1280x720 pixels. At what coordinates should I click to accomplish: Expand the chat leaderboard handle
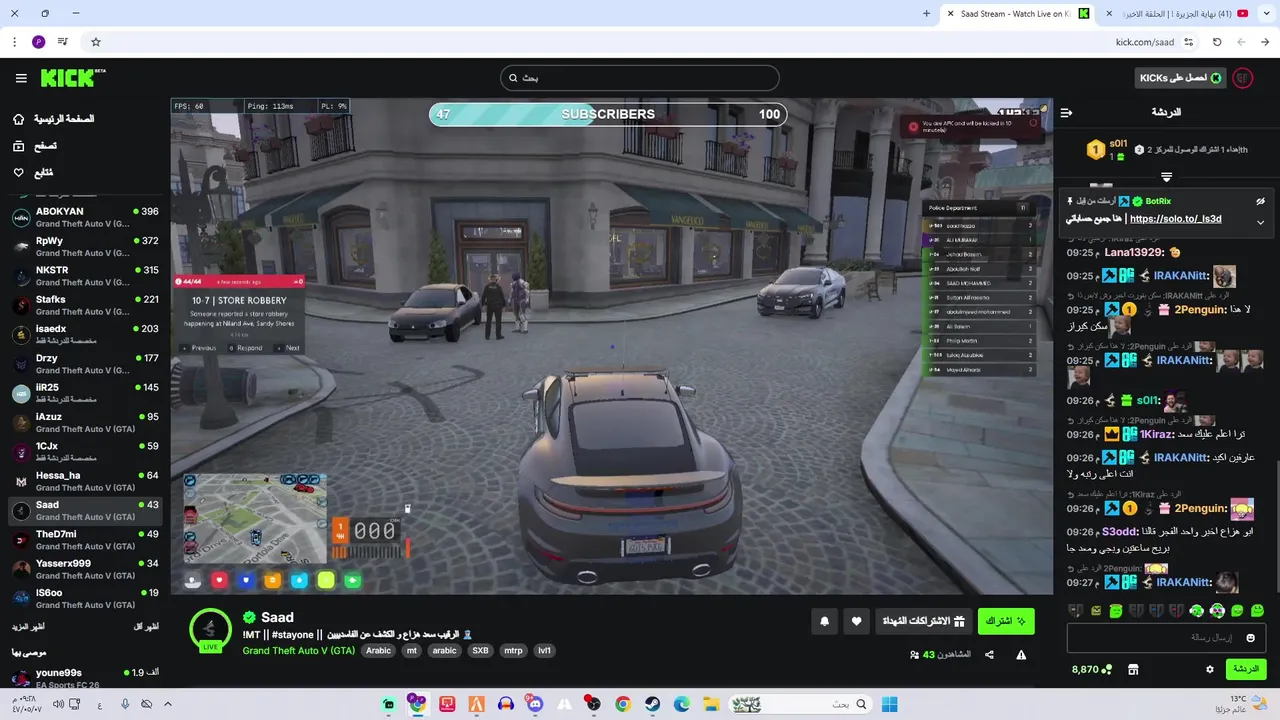pyautogui.click(x=1166, y=176)
